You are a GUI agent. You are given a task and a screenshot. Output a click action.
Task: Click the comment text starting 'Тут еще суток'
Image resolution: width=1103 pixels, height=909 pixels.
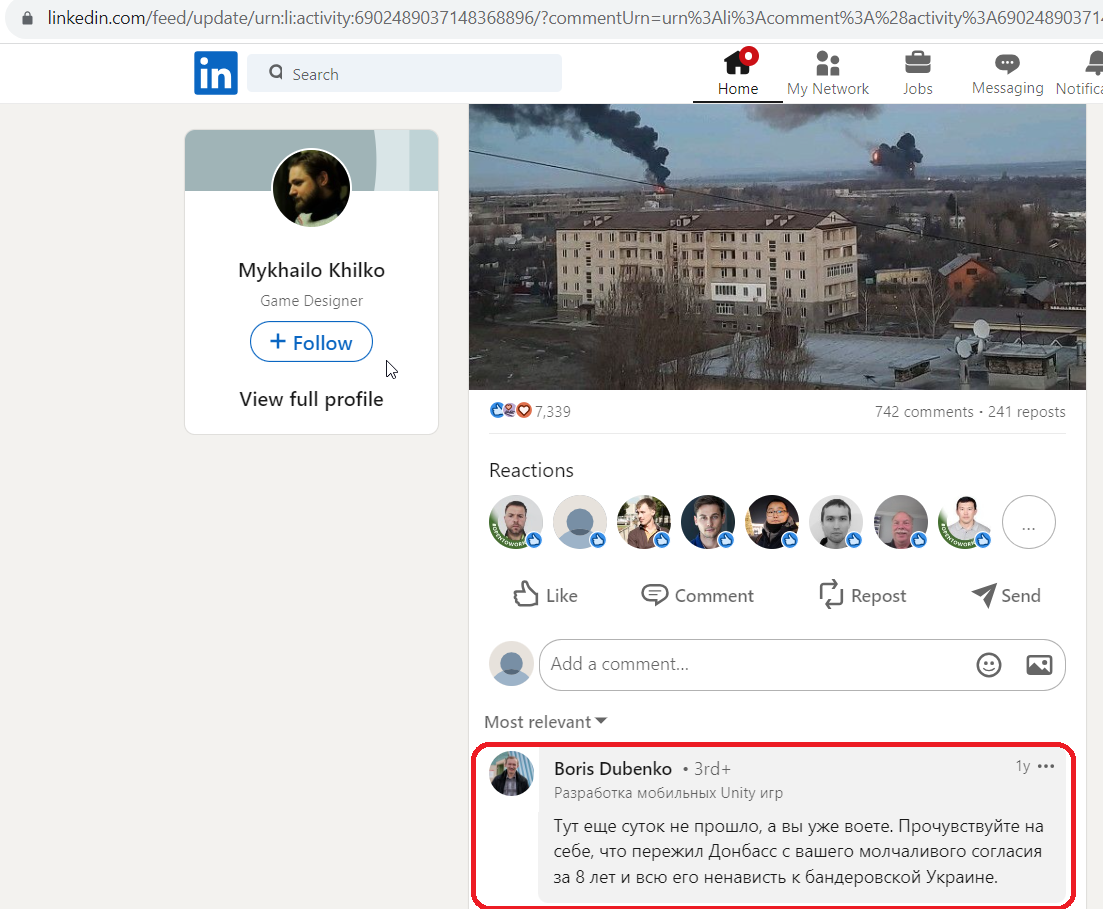point(798,851)
